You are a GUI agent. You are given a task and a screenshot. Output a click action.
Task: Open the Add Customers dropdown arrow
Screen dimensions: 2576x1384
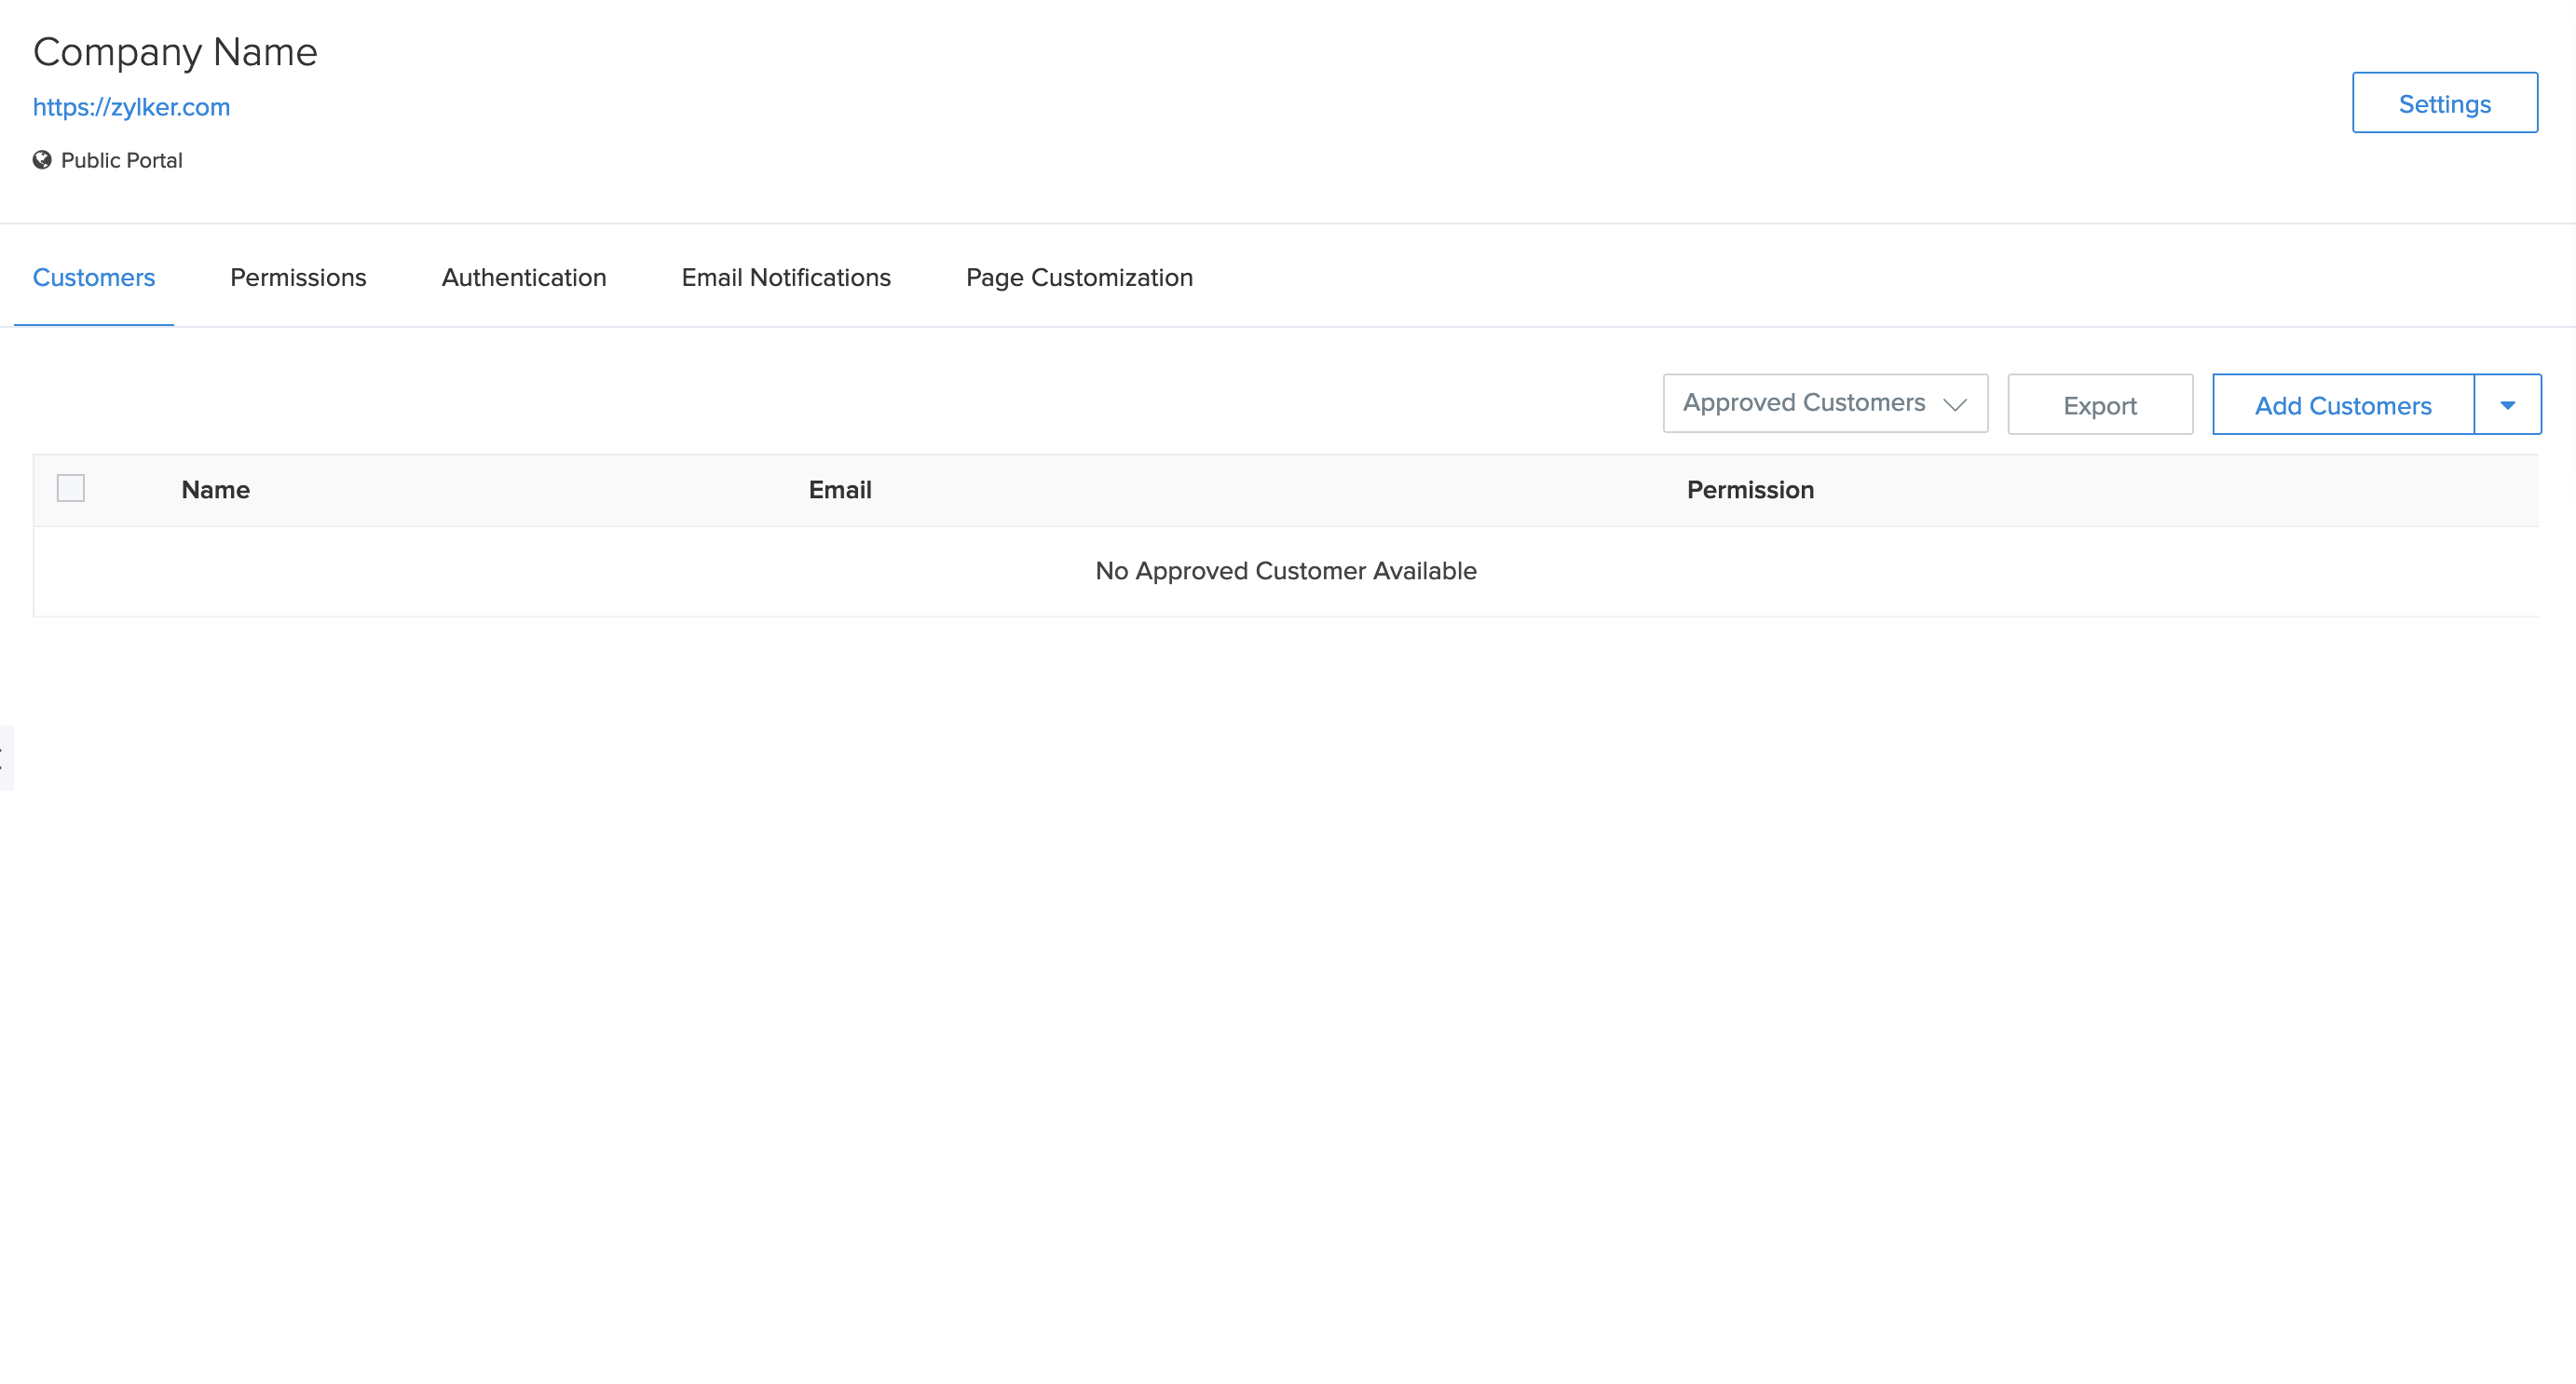[2507, 404]
